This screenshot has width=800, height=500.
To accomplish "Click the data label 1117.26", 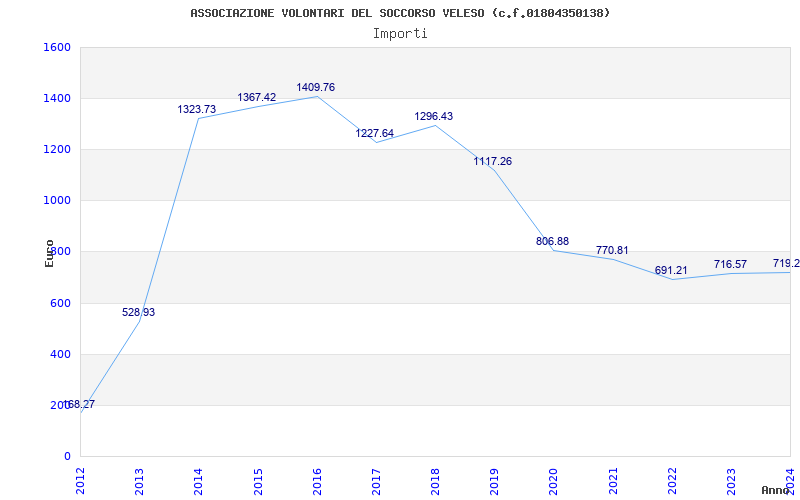I will 493,161.
